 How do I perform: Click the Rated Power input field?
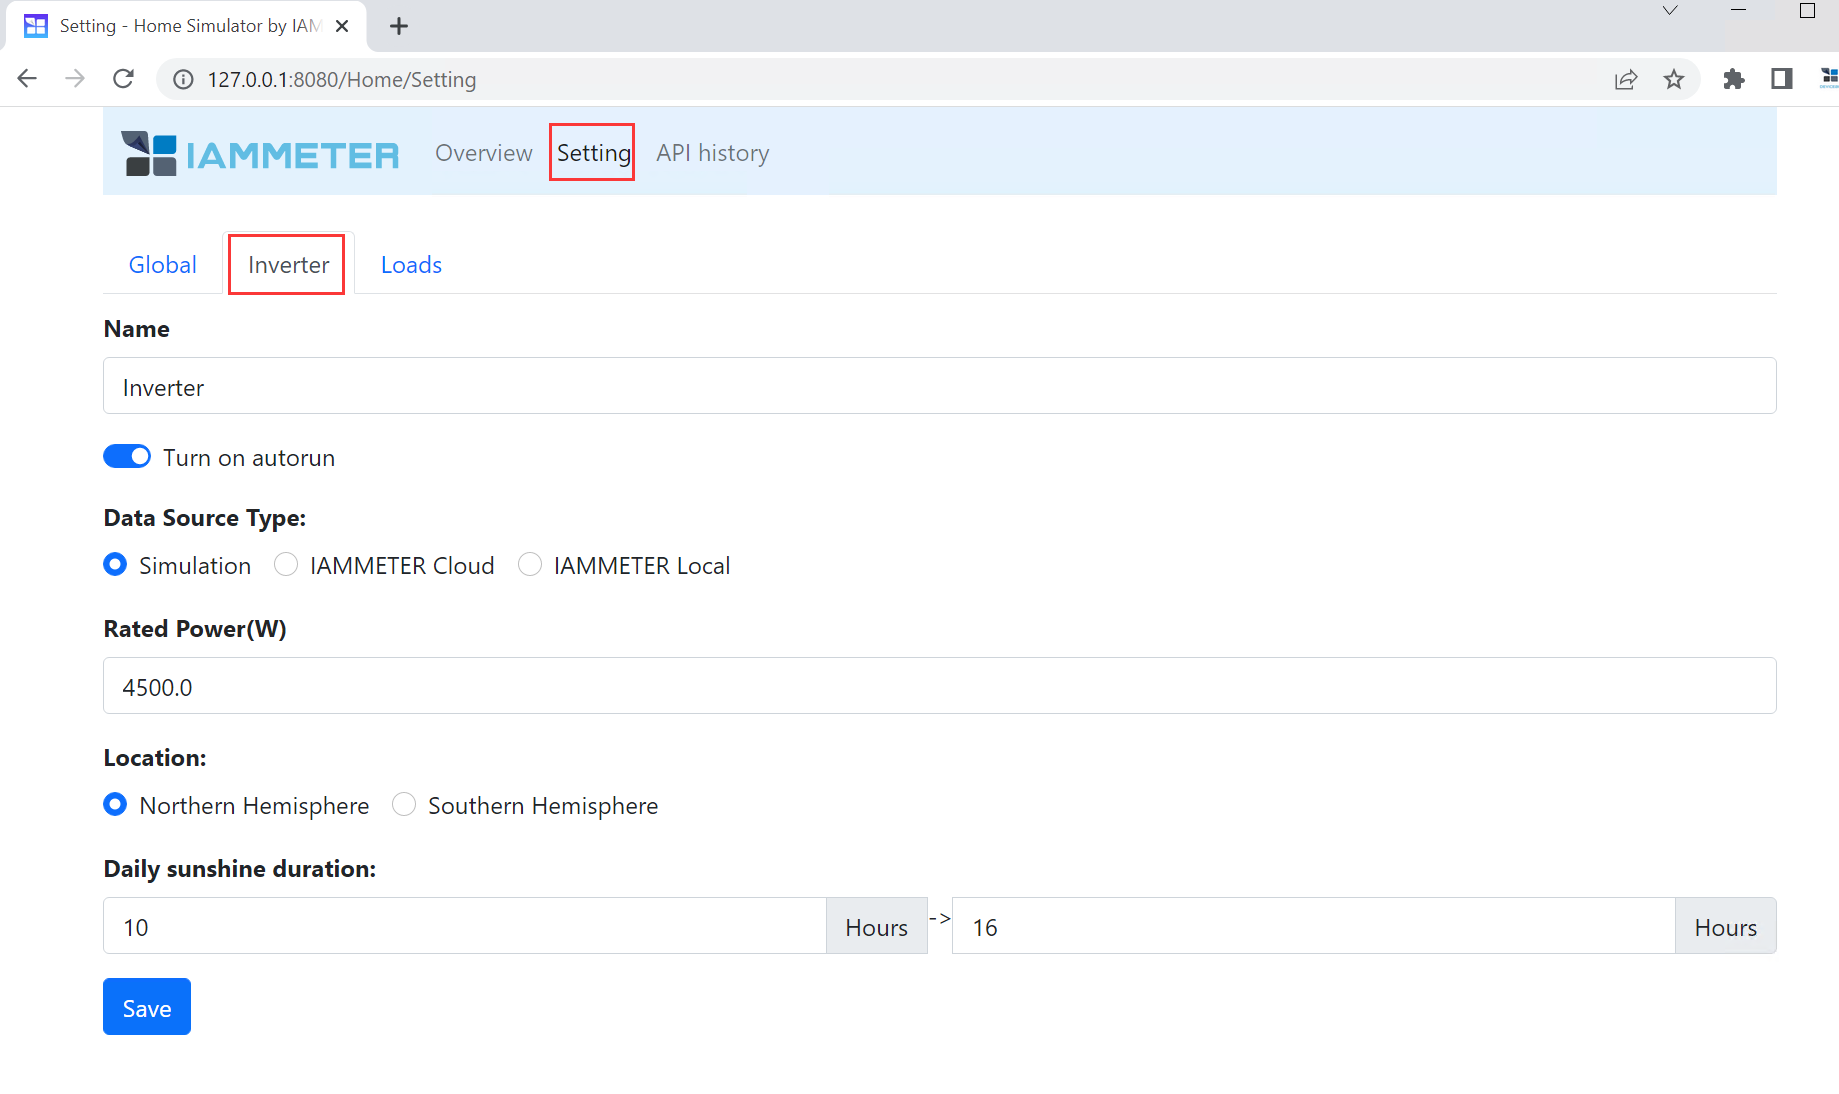click(x=939, y=686)
